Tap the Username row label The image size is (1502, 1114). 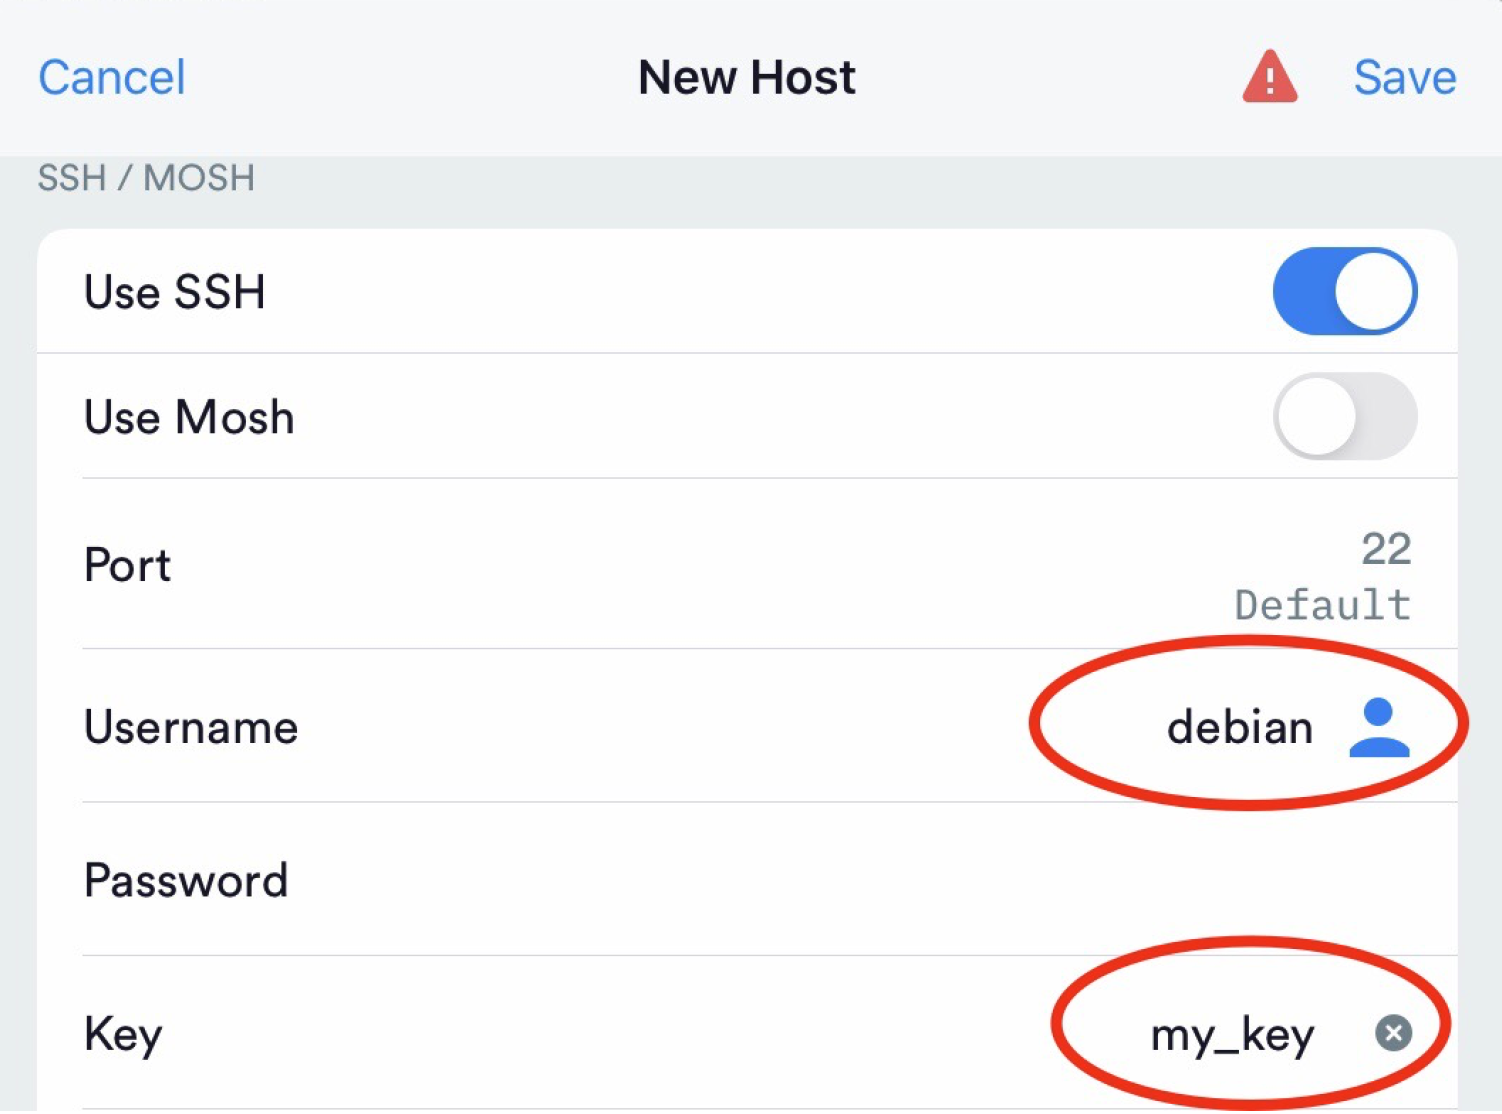(191, 727)
